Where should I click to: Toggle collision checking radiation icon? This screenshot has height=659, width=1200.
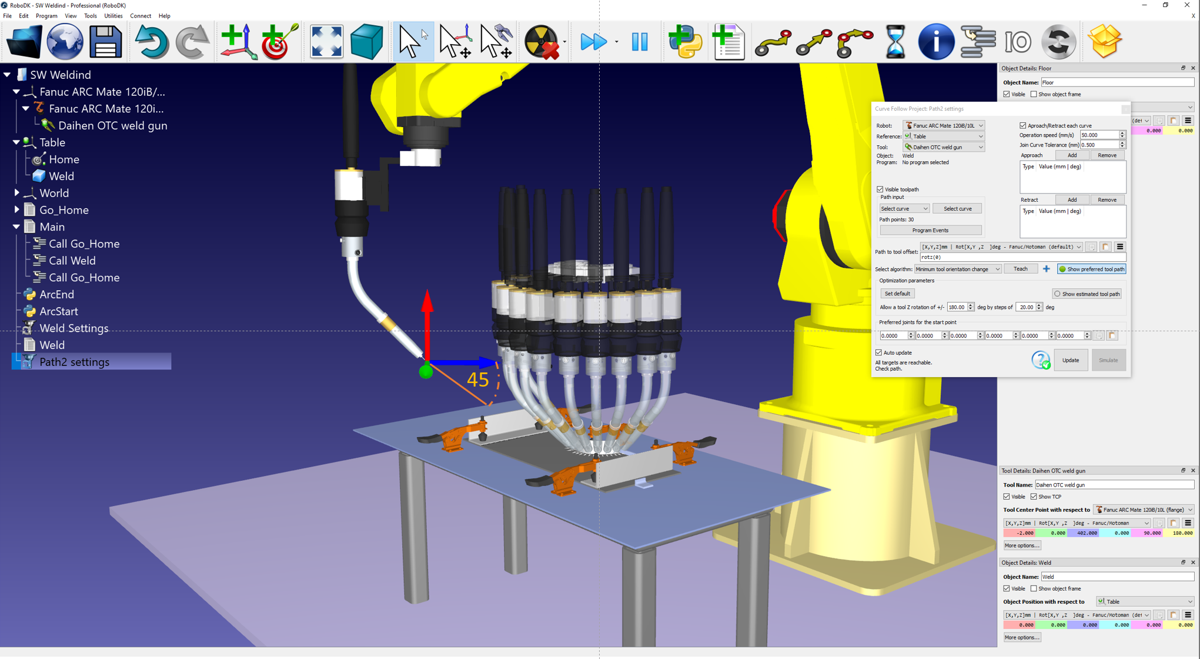pyautogui.click(x=542, y=42)
